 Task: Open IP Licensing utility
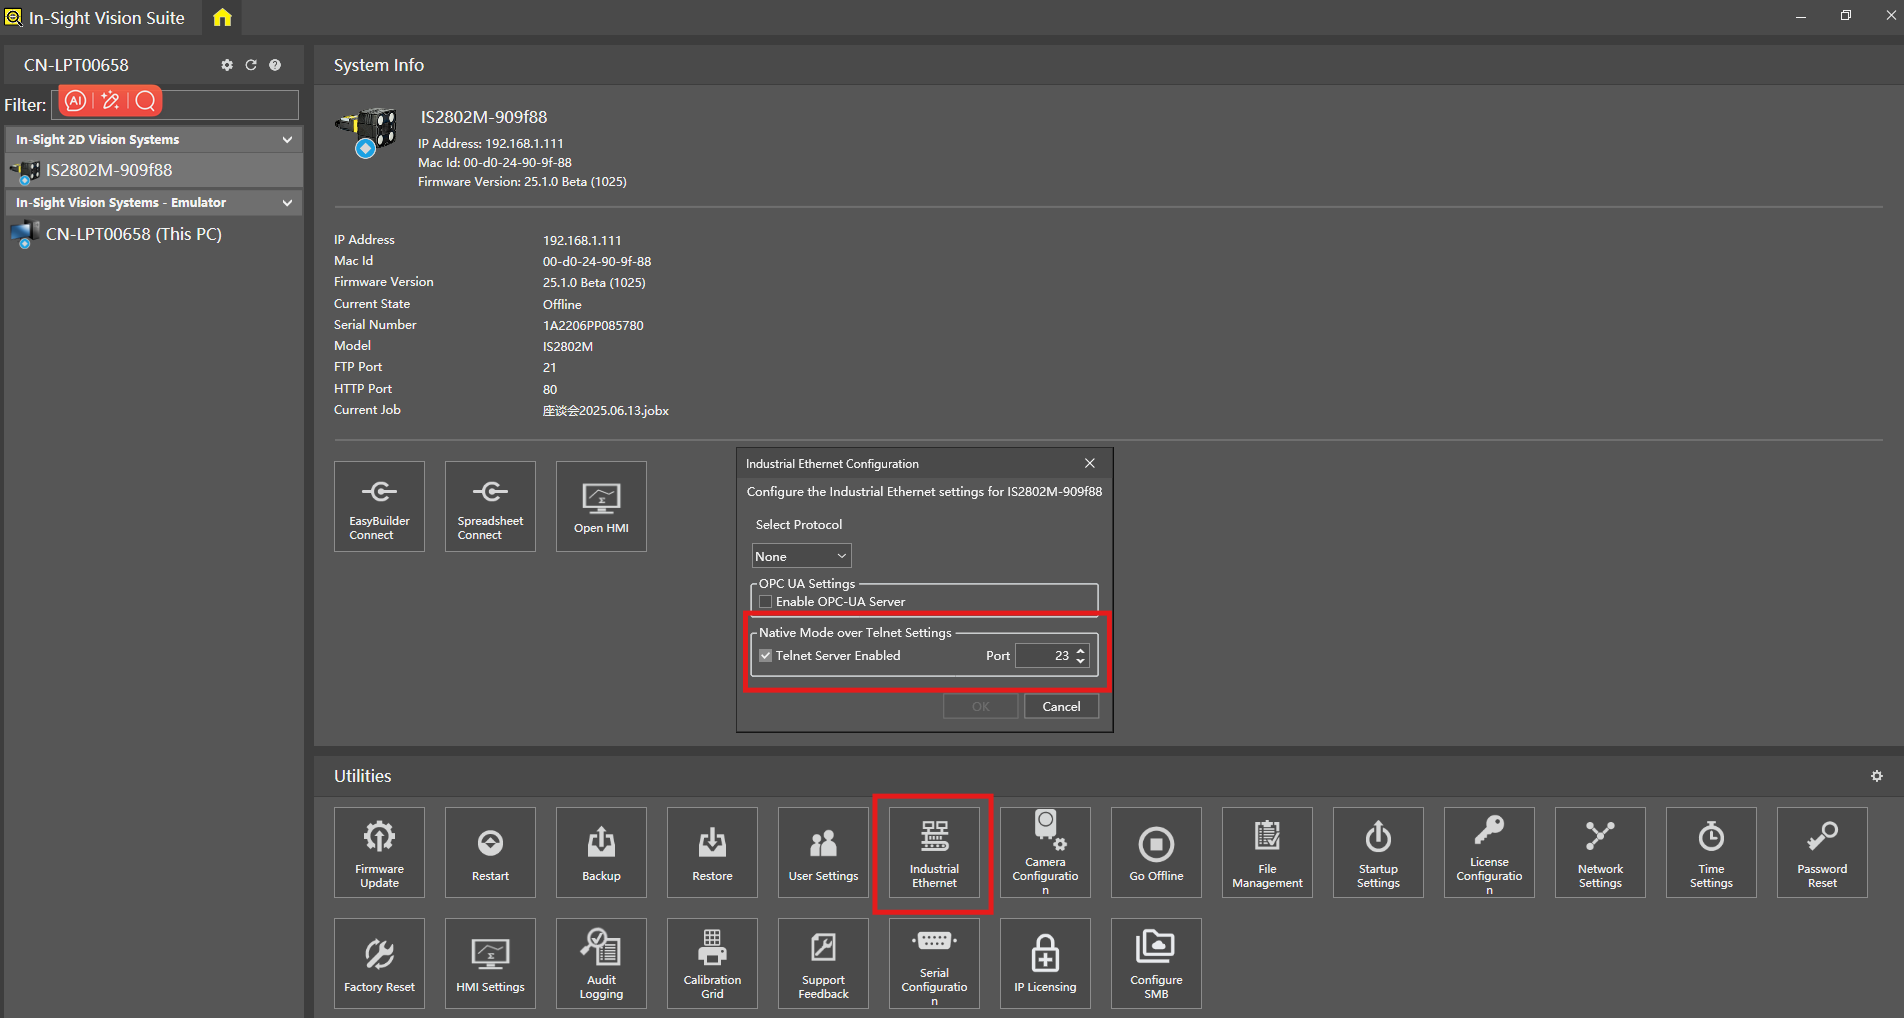pyautogui.click(x=1045, y=963)
